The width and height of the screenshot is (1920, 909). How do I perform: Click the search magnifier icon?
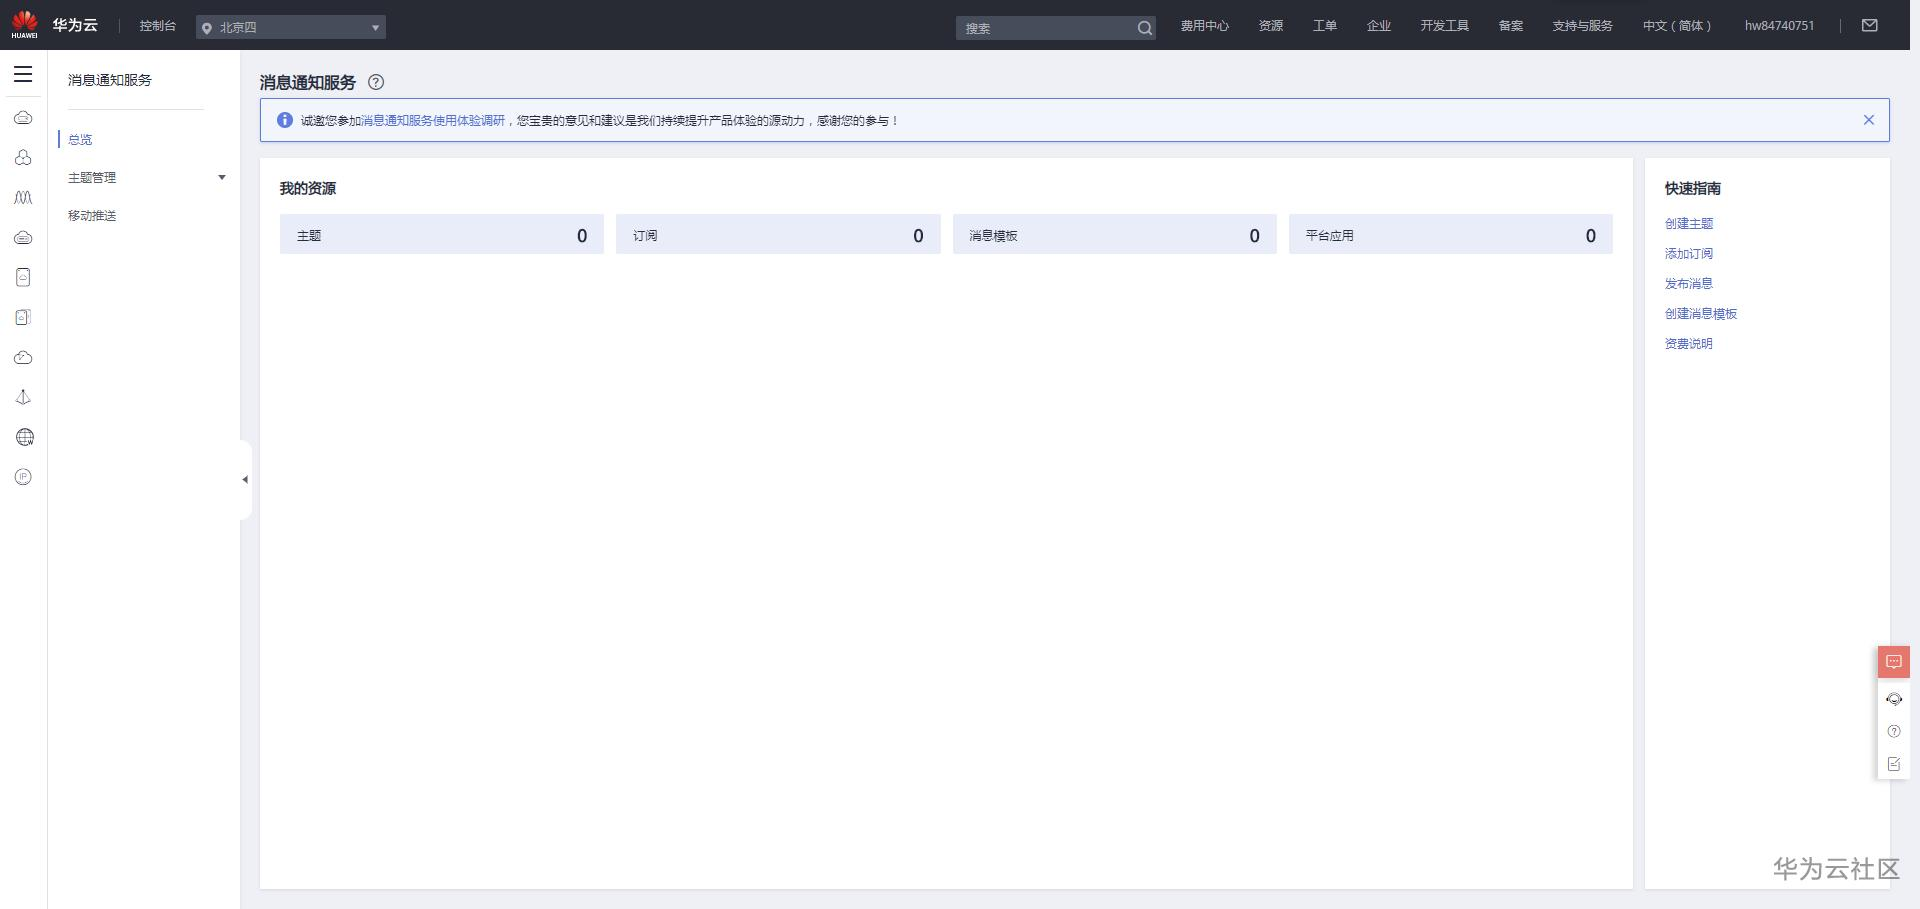[x=1144, y=28]
